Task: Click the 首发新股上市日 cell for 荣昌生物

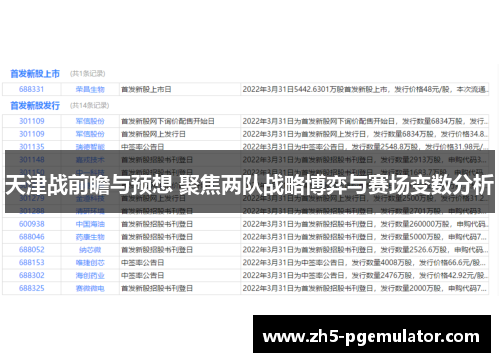Action: point(146,89)
